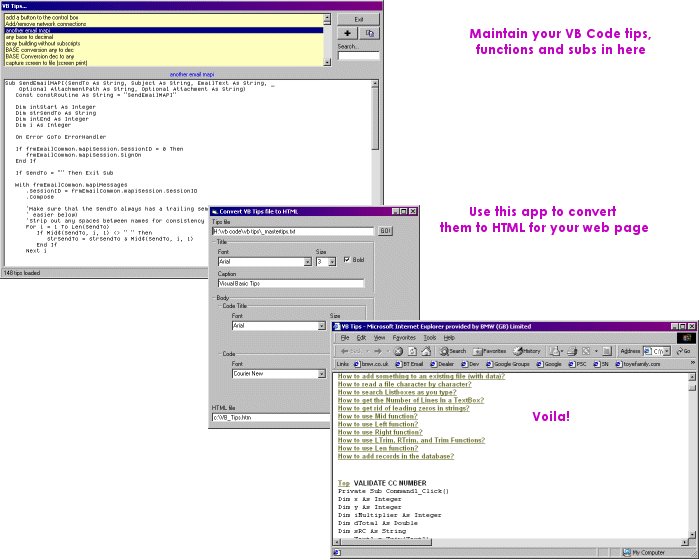The image size is (700, 560).
Task: Open Search in the IE toolbar
Action: 452,351
